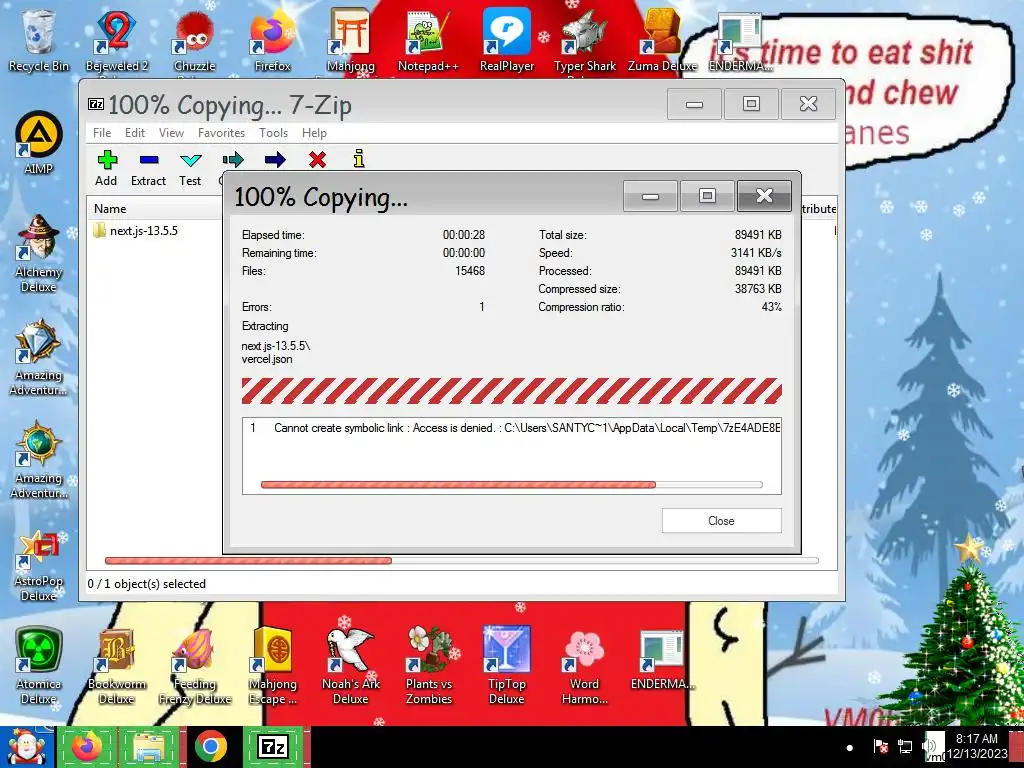Select the symbolic link error message row
Viewport: 1024px width, 768px height.
click(x=511, y=428)
